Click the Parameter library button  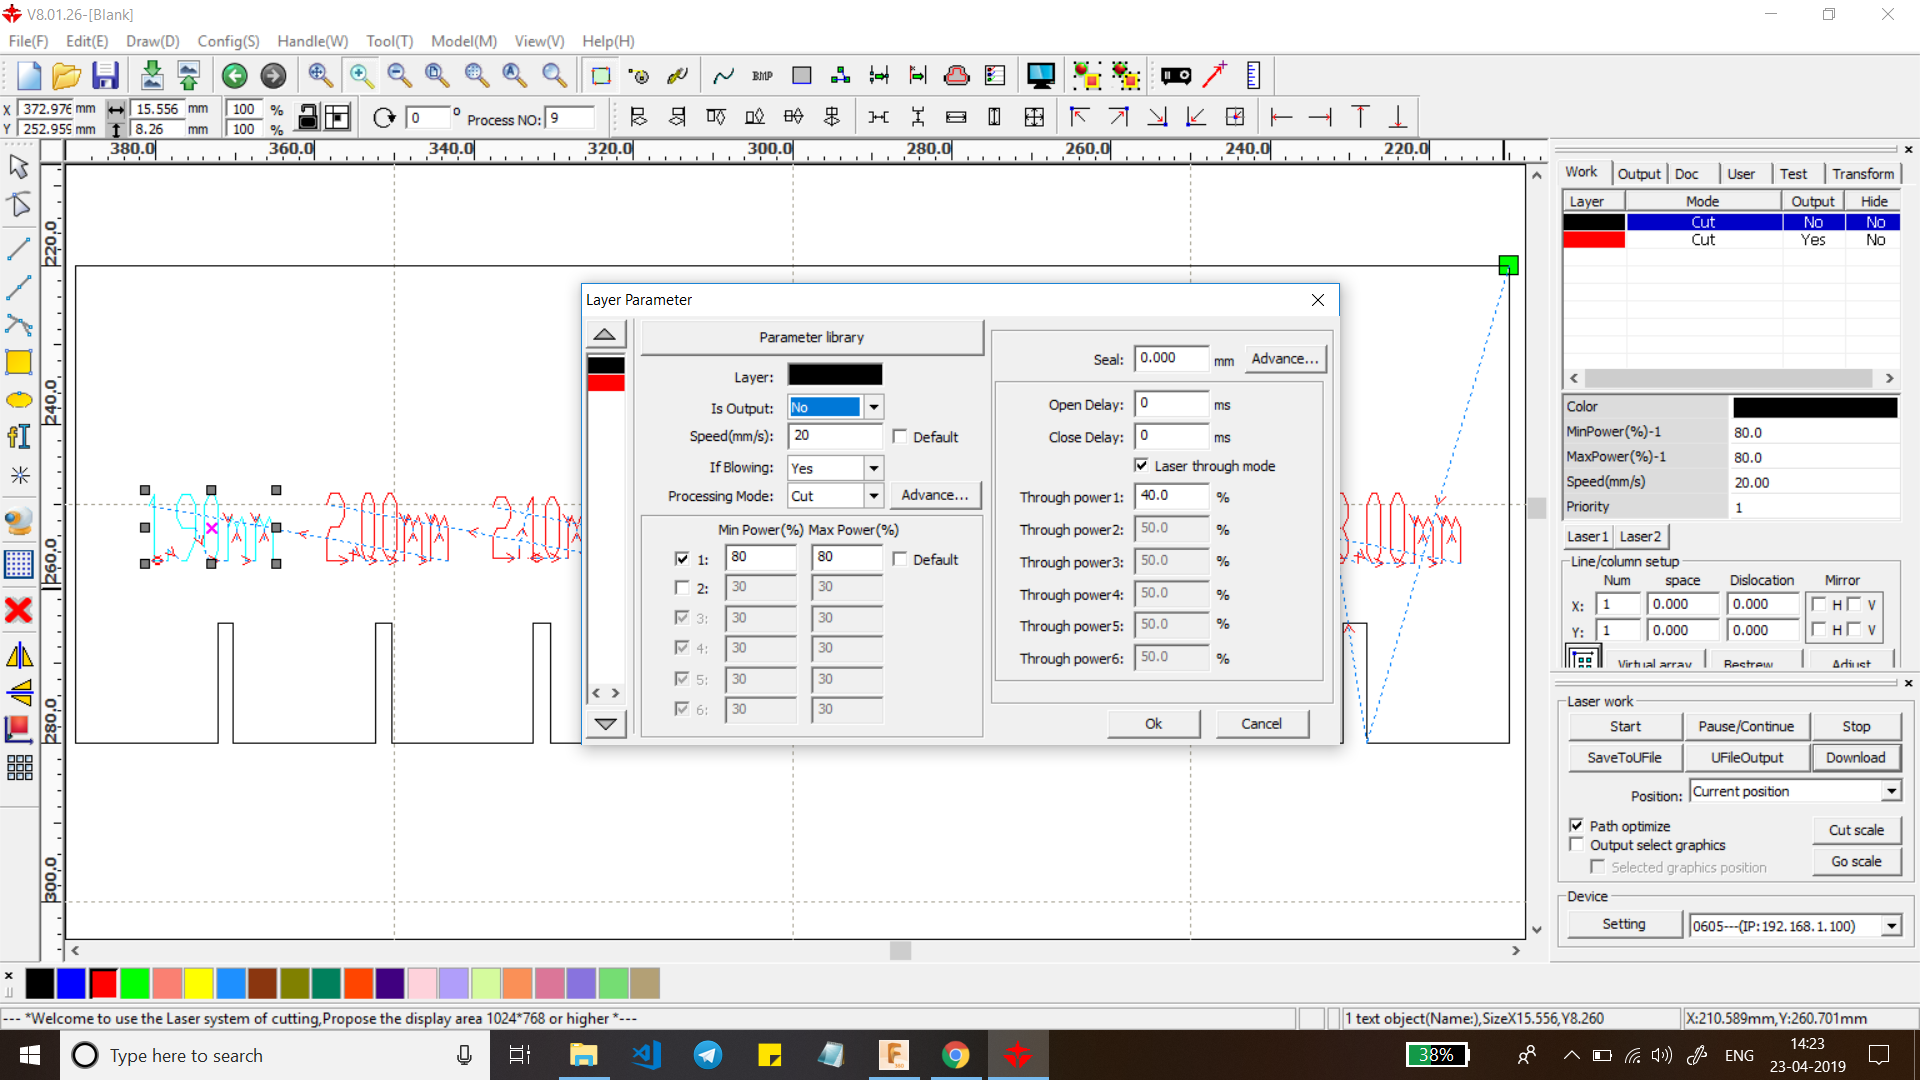(811, 337)
